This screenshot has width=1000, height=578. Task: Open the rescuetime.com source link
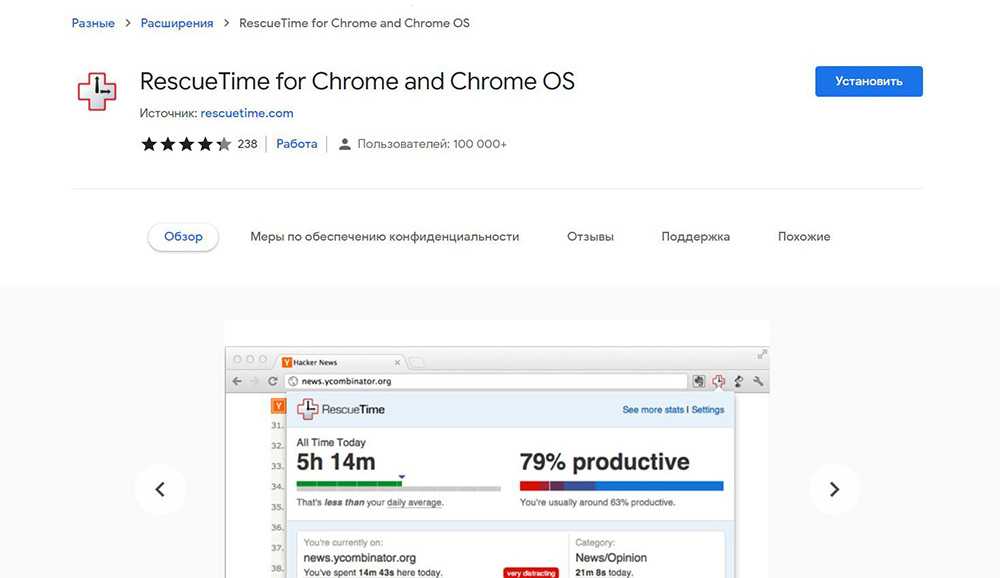(247, 113)
